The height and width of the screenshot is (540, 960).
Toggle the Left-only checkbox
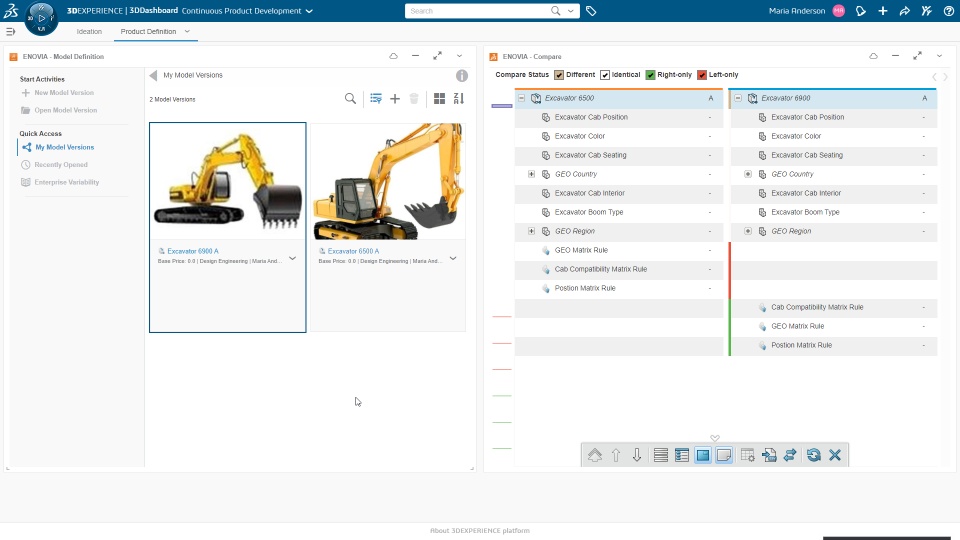(x=702, y=75)
